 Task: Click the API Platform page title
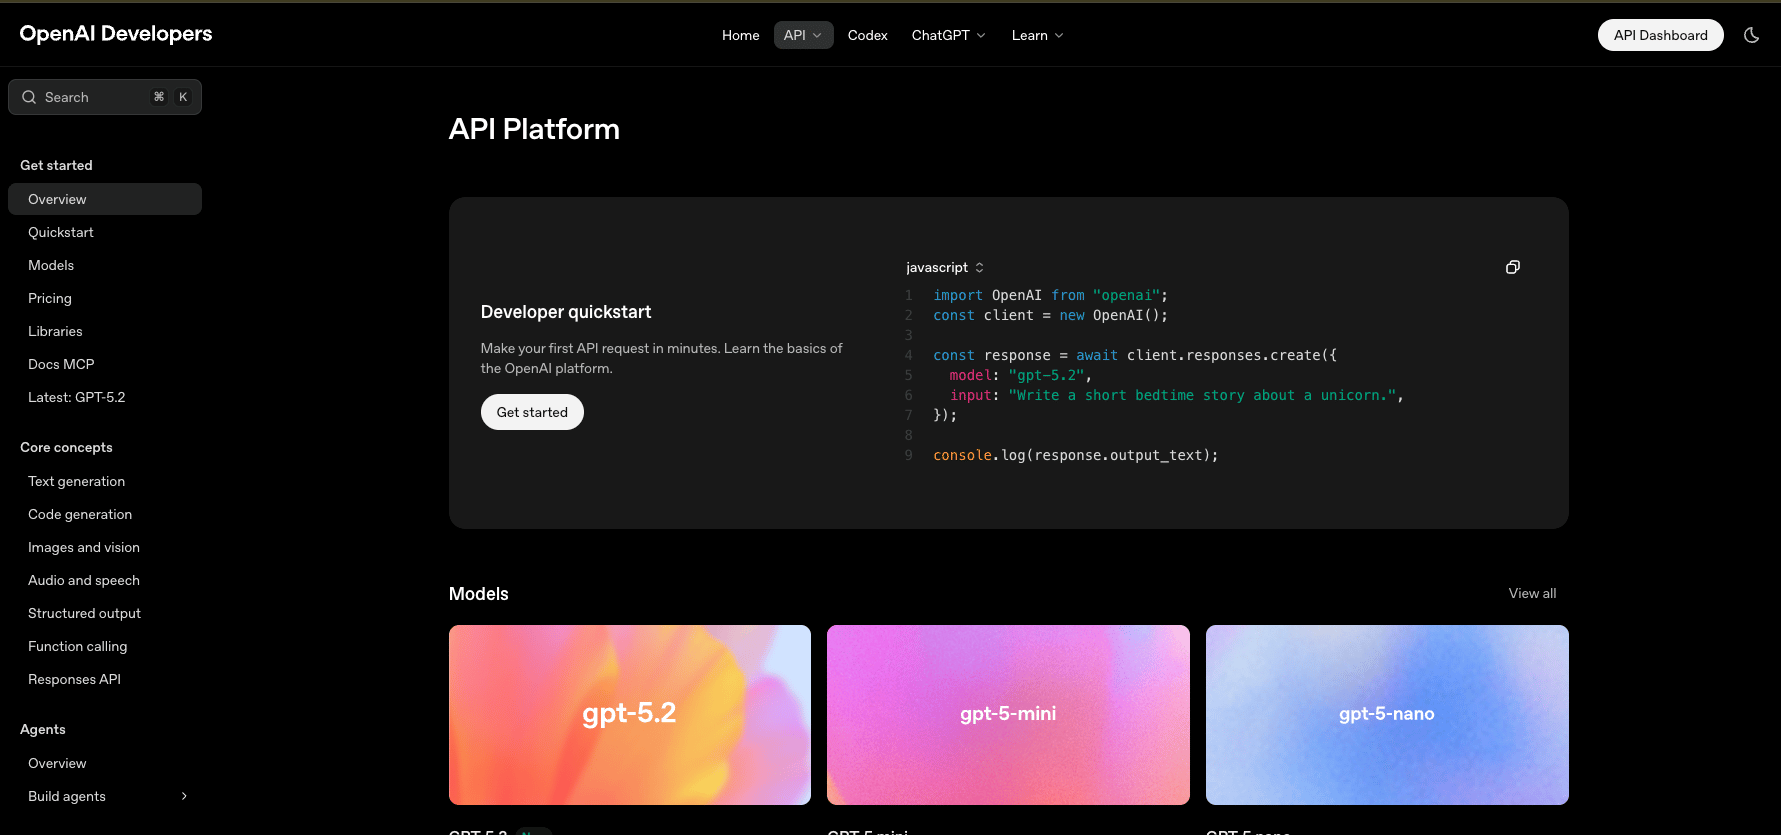tap(534, 129)
